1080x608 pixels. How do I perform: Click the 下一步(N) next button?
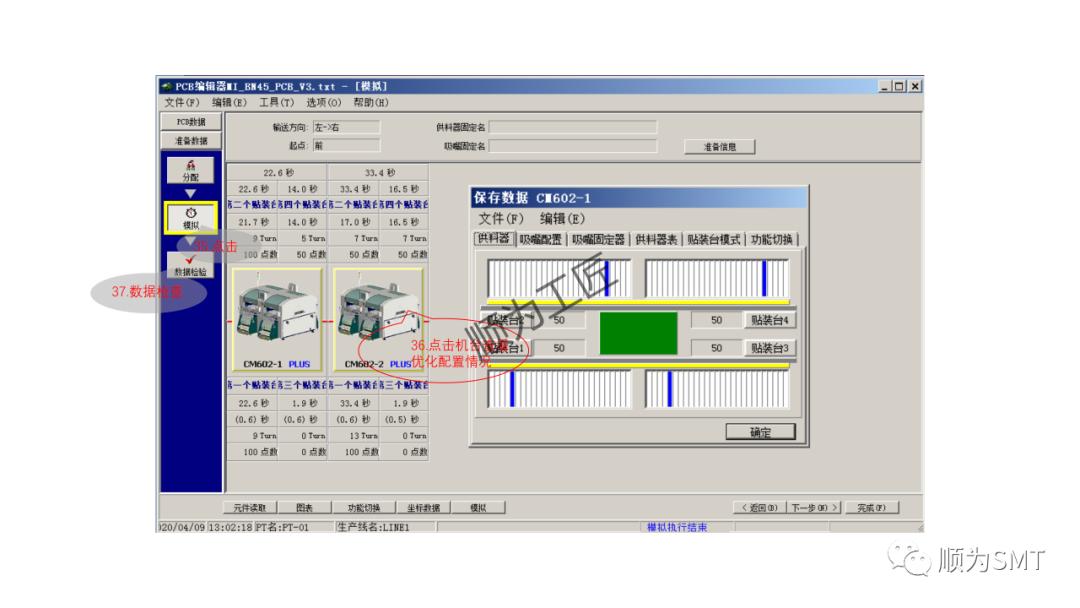point(814,507)
